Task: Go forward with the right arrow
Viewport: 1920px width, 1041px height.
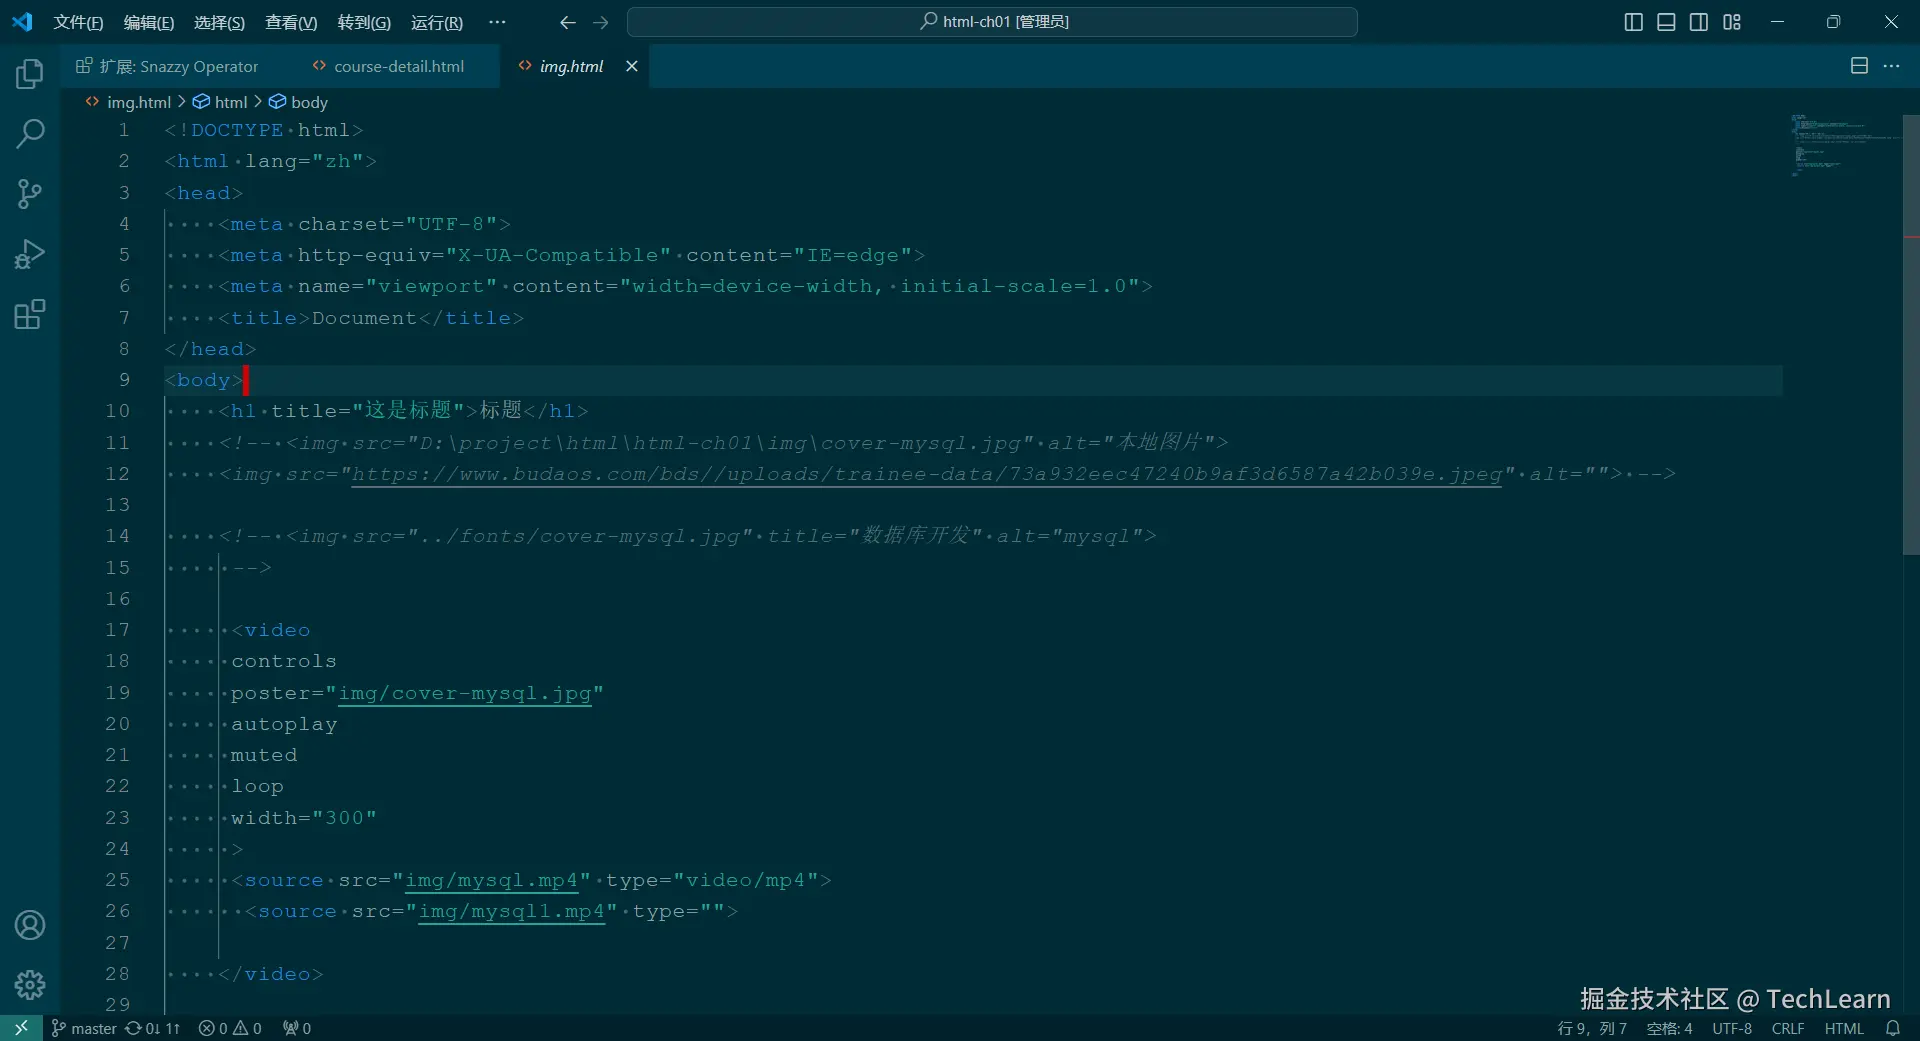Action: coord(600,22)
